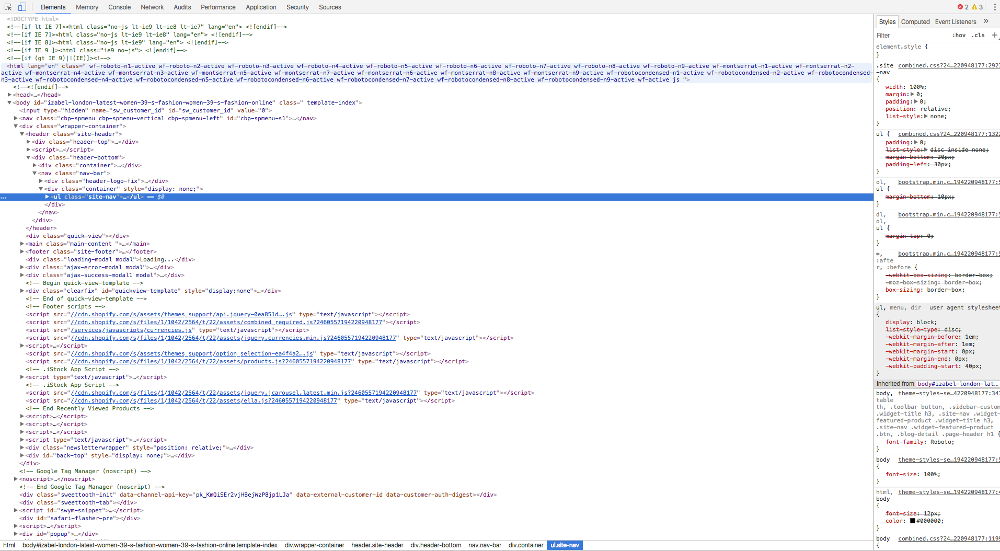Open the combined.css source link for .site-nav

pos(948,65)
